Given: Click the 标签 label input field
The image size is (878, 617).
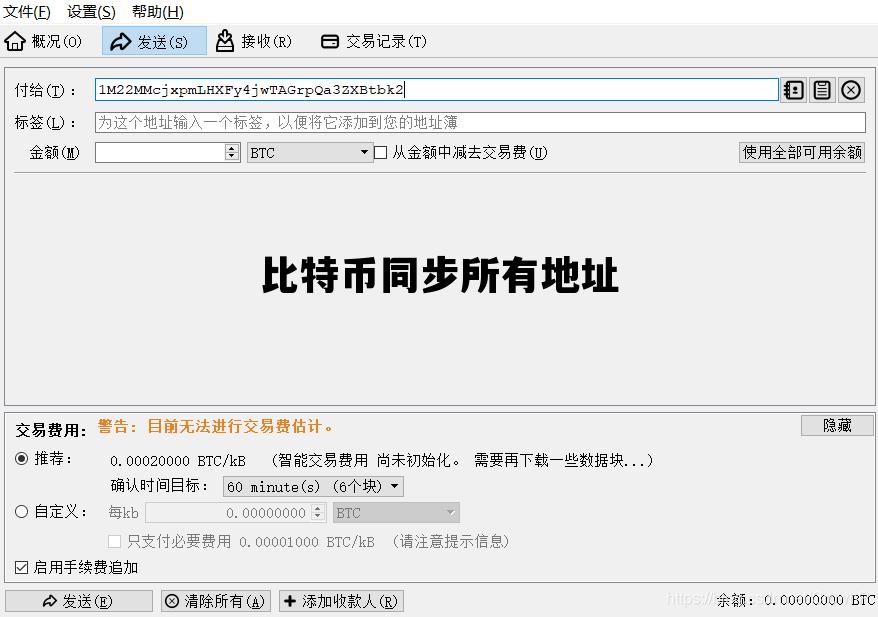Looking at the screenshot, I should (480, 123).
